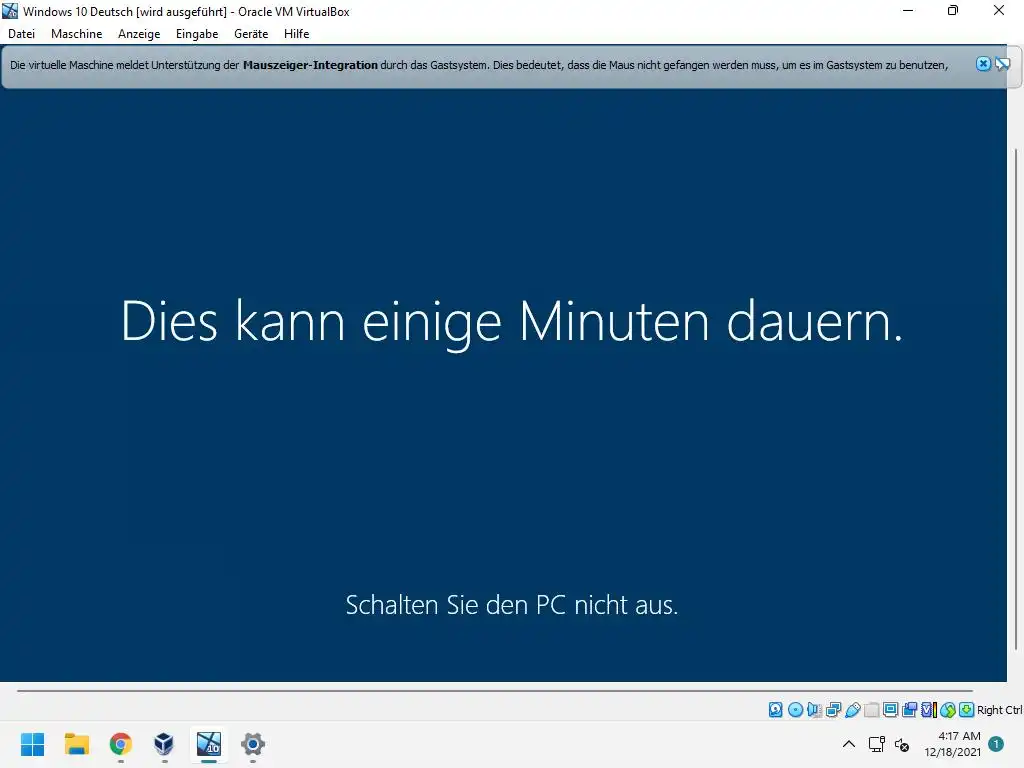The width and height of the screenshot is (1024, 768).
Task: Close the VirtualBox VM window
Action: tap(999, 11)
